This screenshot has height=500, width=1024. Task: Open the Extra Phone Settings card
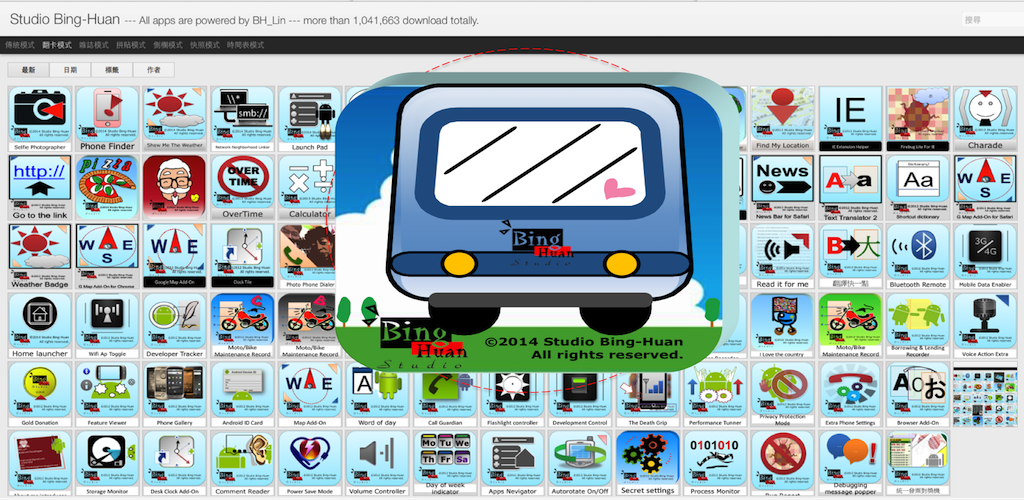[850, 394]
